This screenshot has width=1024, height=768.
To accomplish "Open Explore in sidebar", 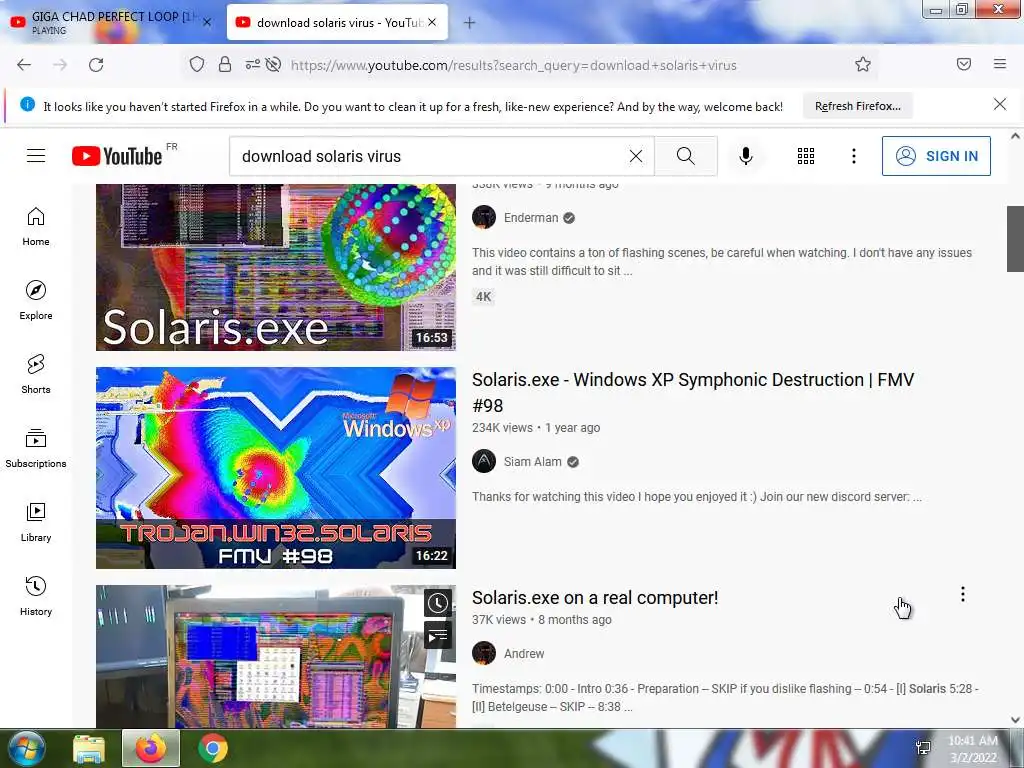I will [x=36, y=300].
